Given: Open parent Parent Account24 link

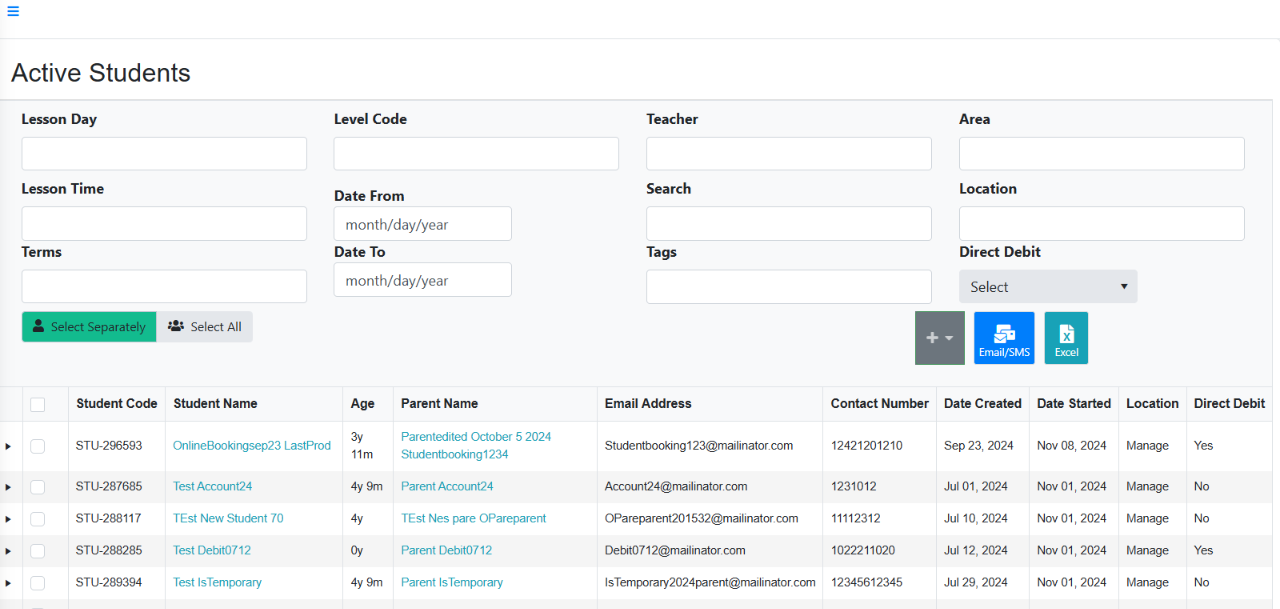Looking at the screenshot, I should [447, 487].
